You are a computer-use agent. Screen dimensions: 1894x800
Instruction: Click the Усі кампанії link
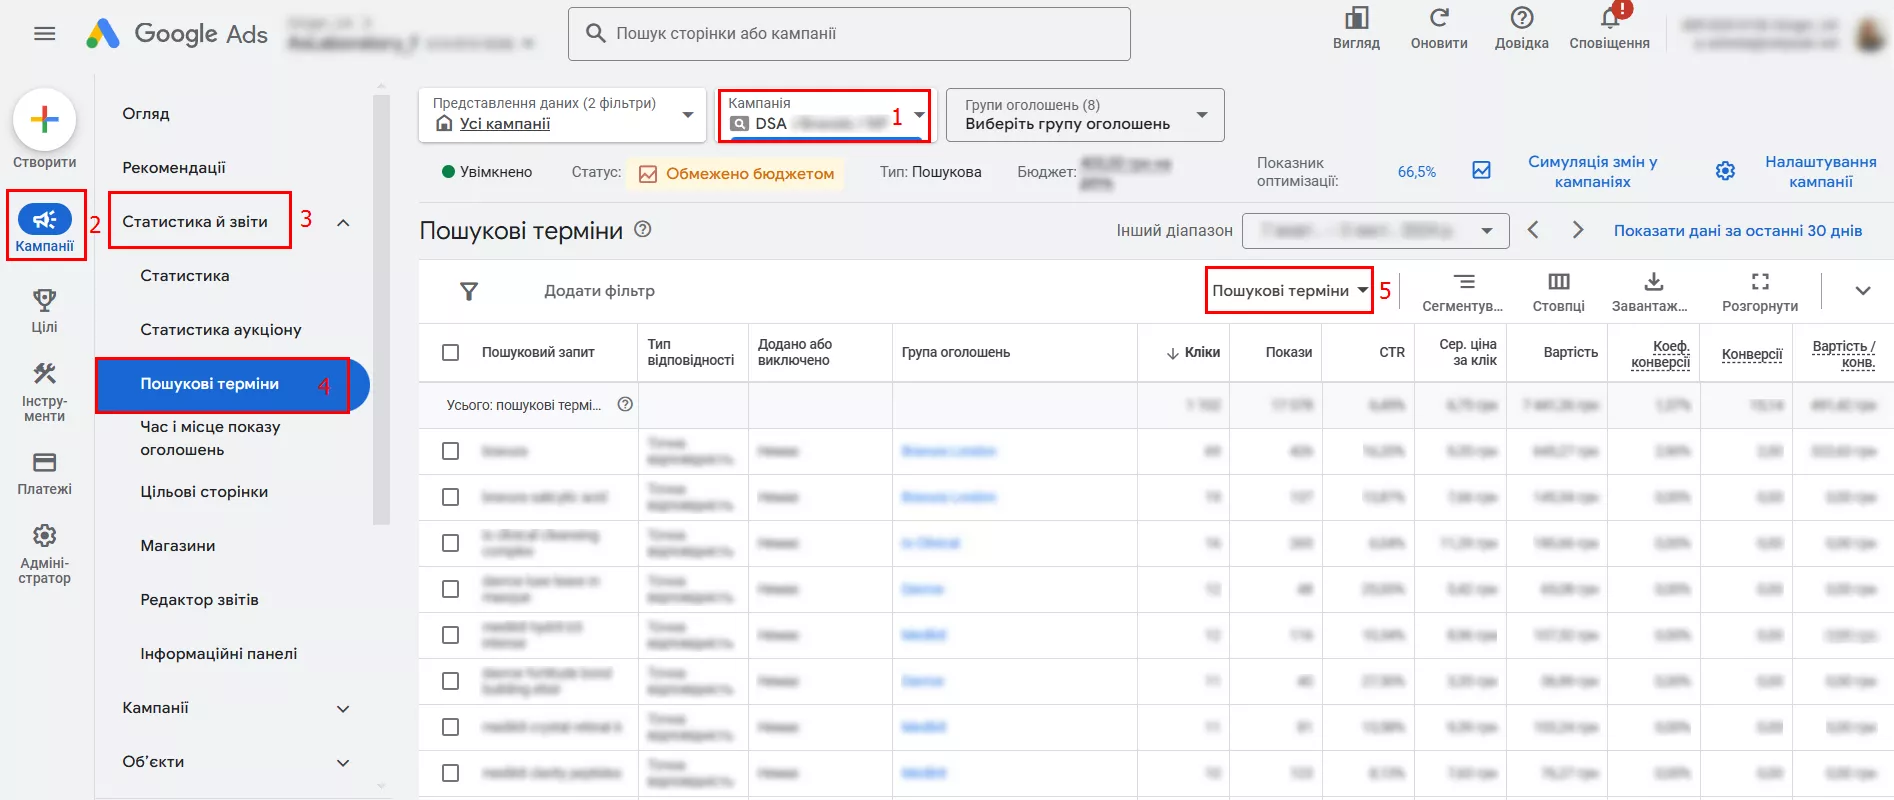click(x=505, y=124)
